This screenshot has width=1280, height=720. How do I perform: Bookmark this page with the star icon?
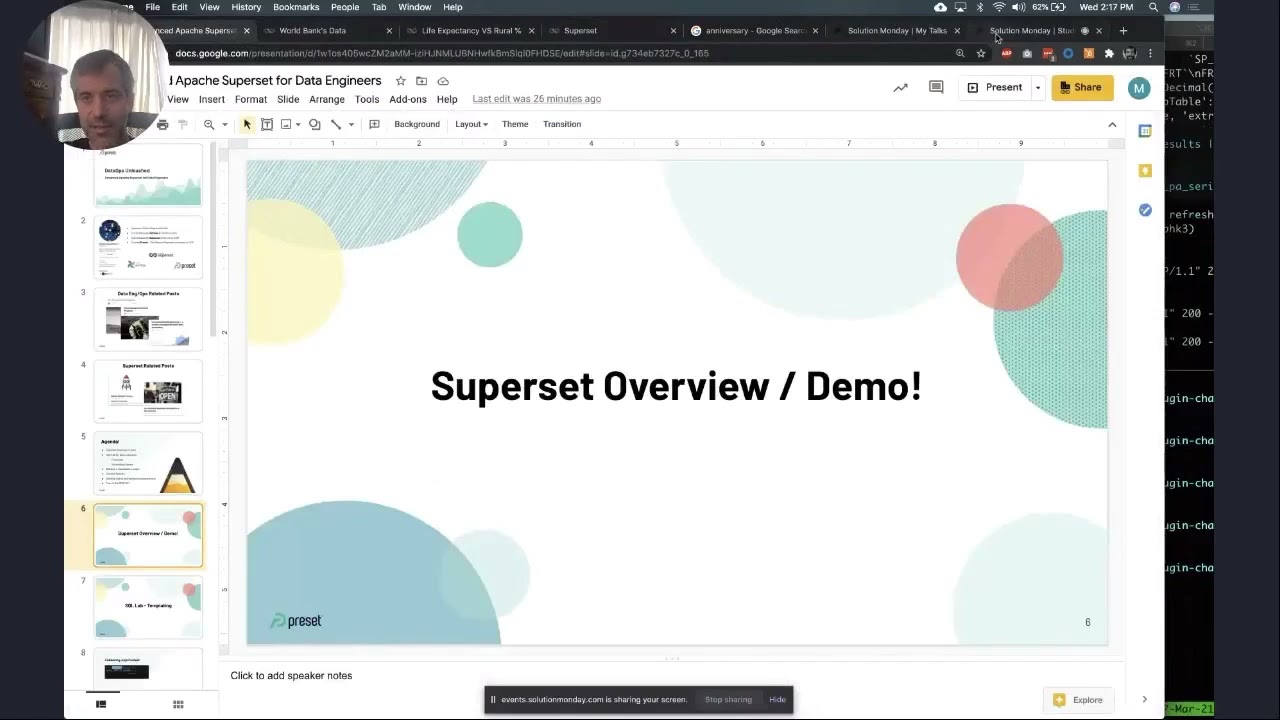pyautogui.click(x=981, y=54)
